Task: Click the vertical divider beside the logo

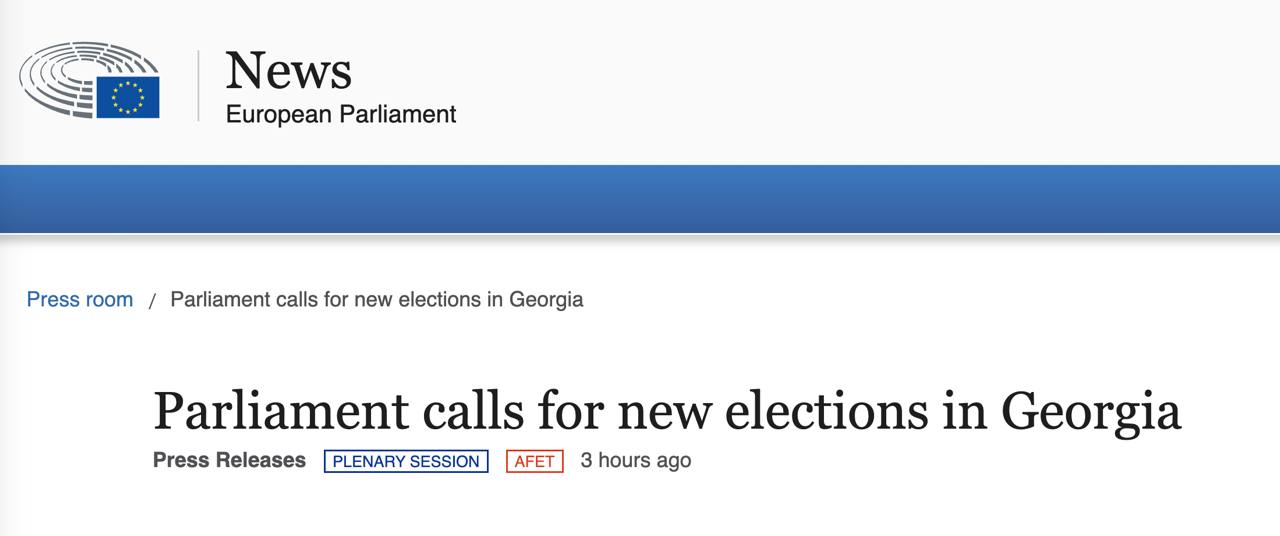Action: pos(198,86)
